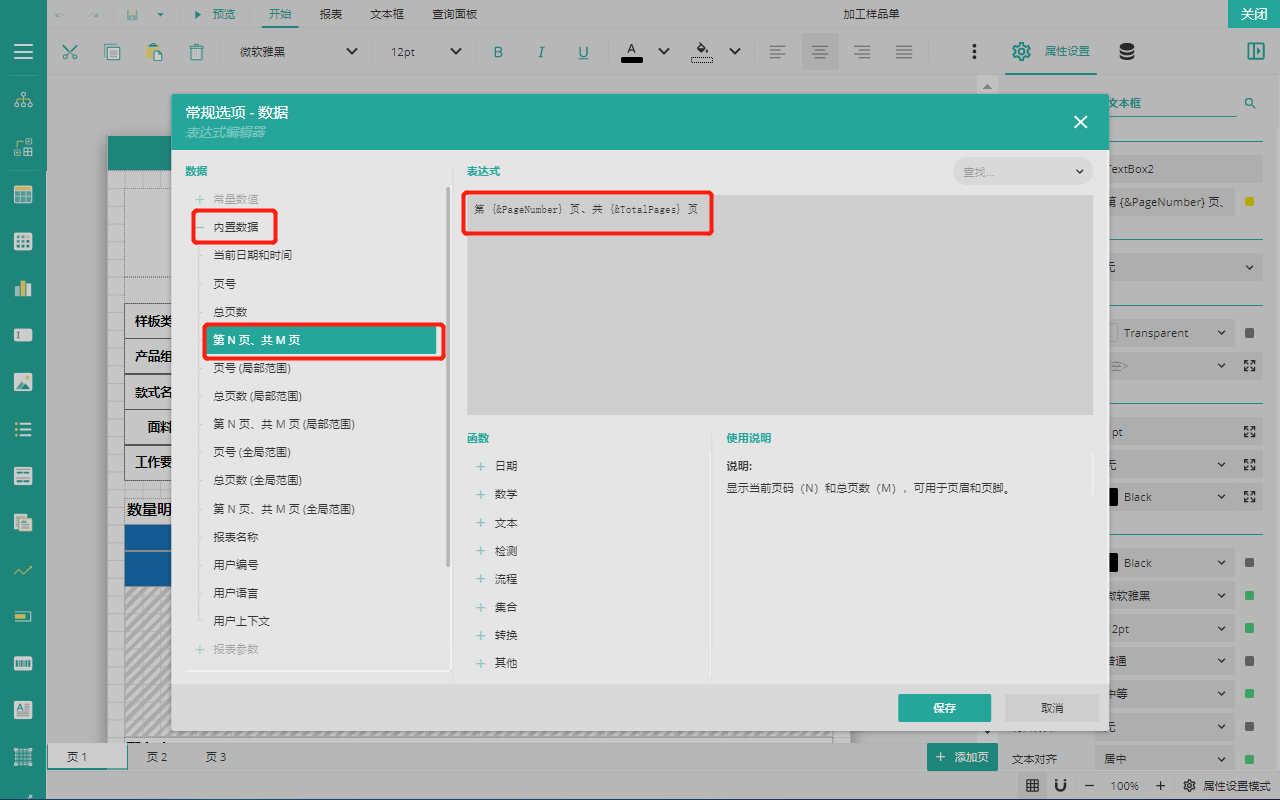Click the black font color swatch
The width and height of the screenshot is (1280, 800).
click(632, 52)
